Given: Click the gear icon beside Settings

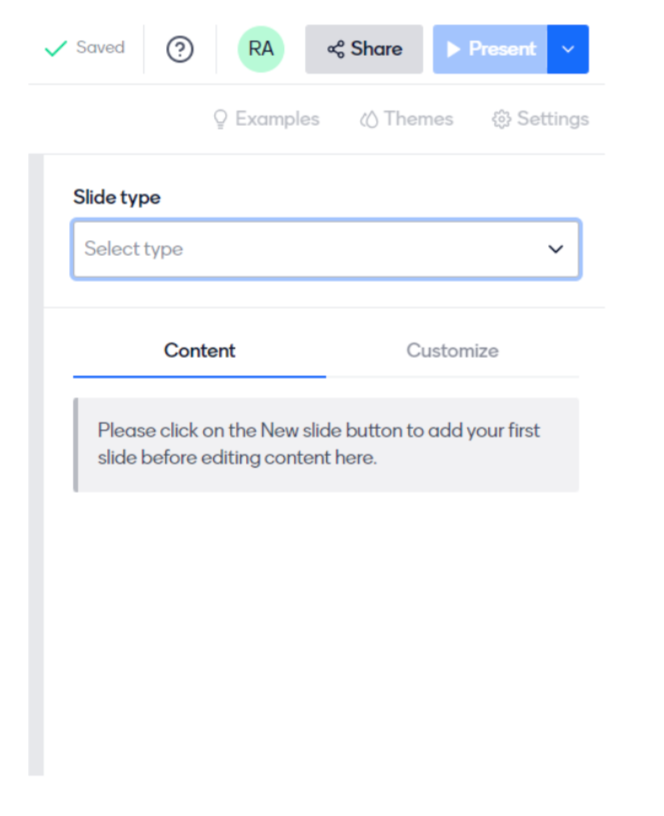Looking at the screenshot, I should (501, 119).
